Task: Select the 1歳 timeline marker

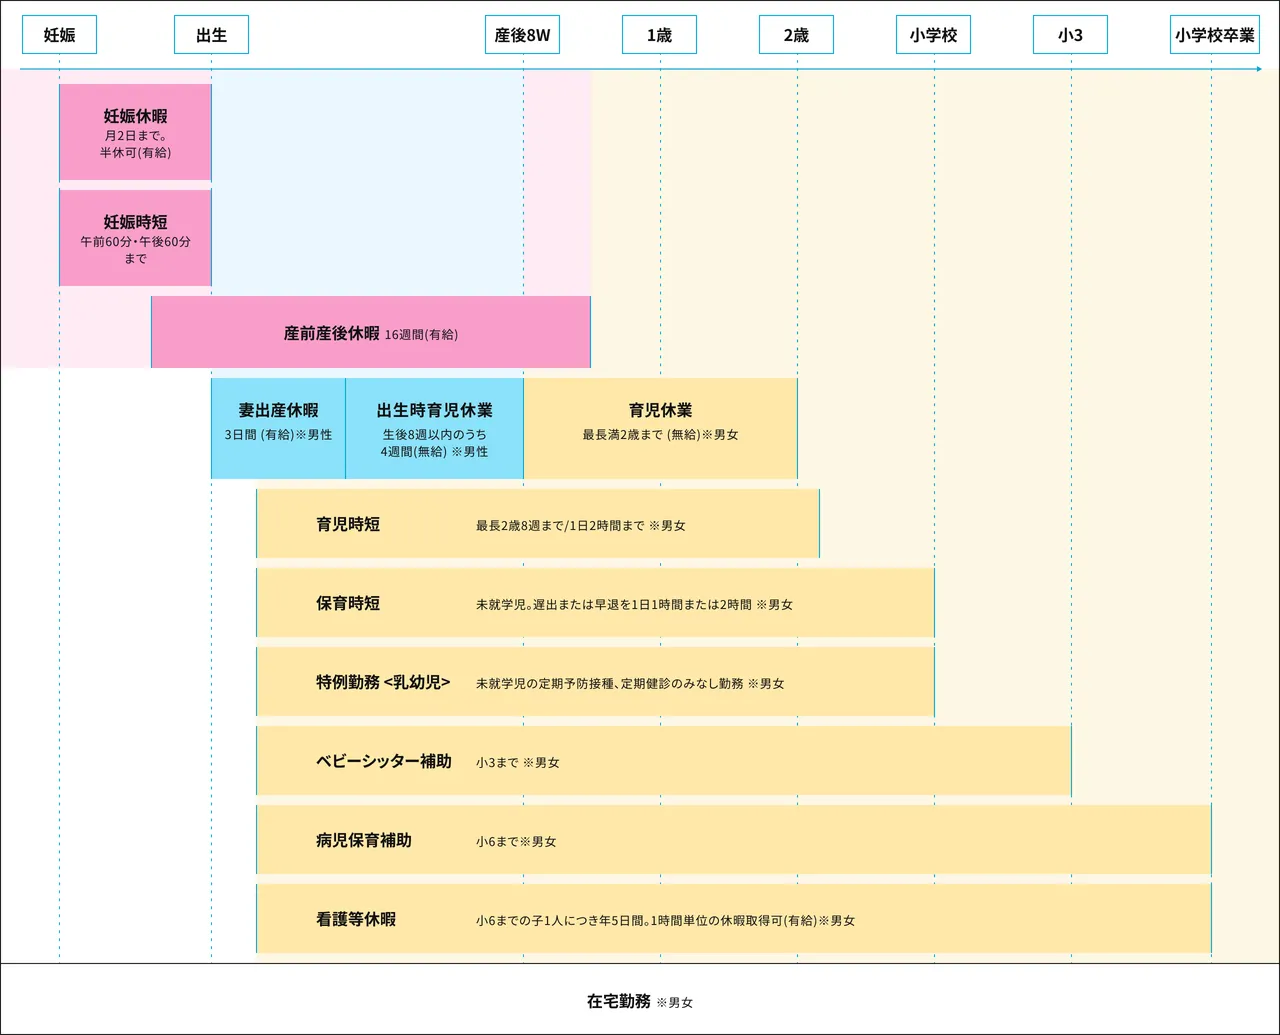Action: click(659, 34)
